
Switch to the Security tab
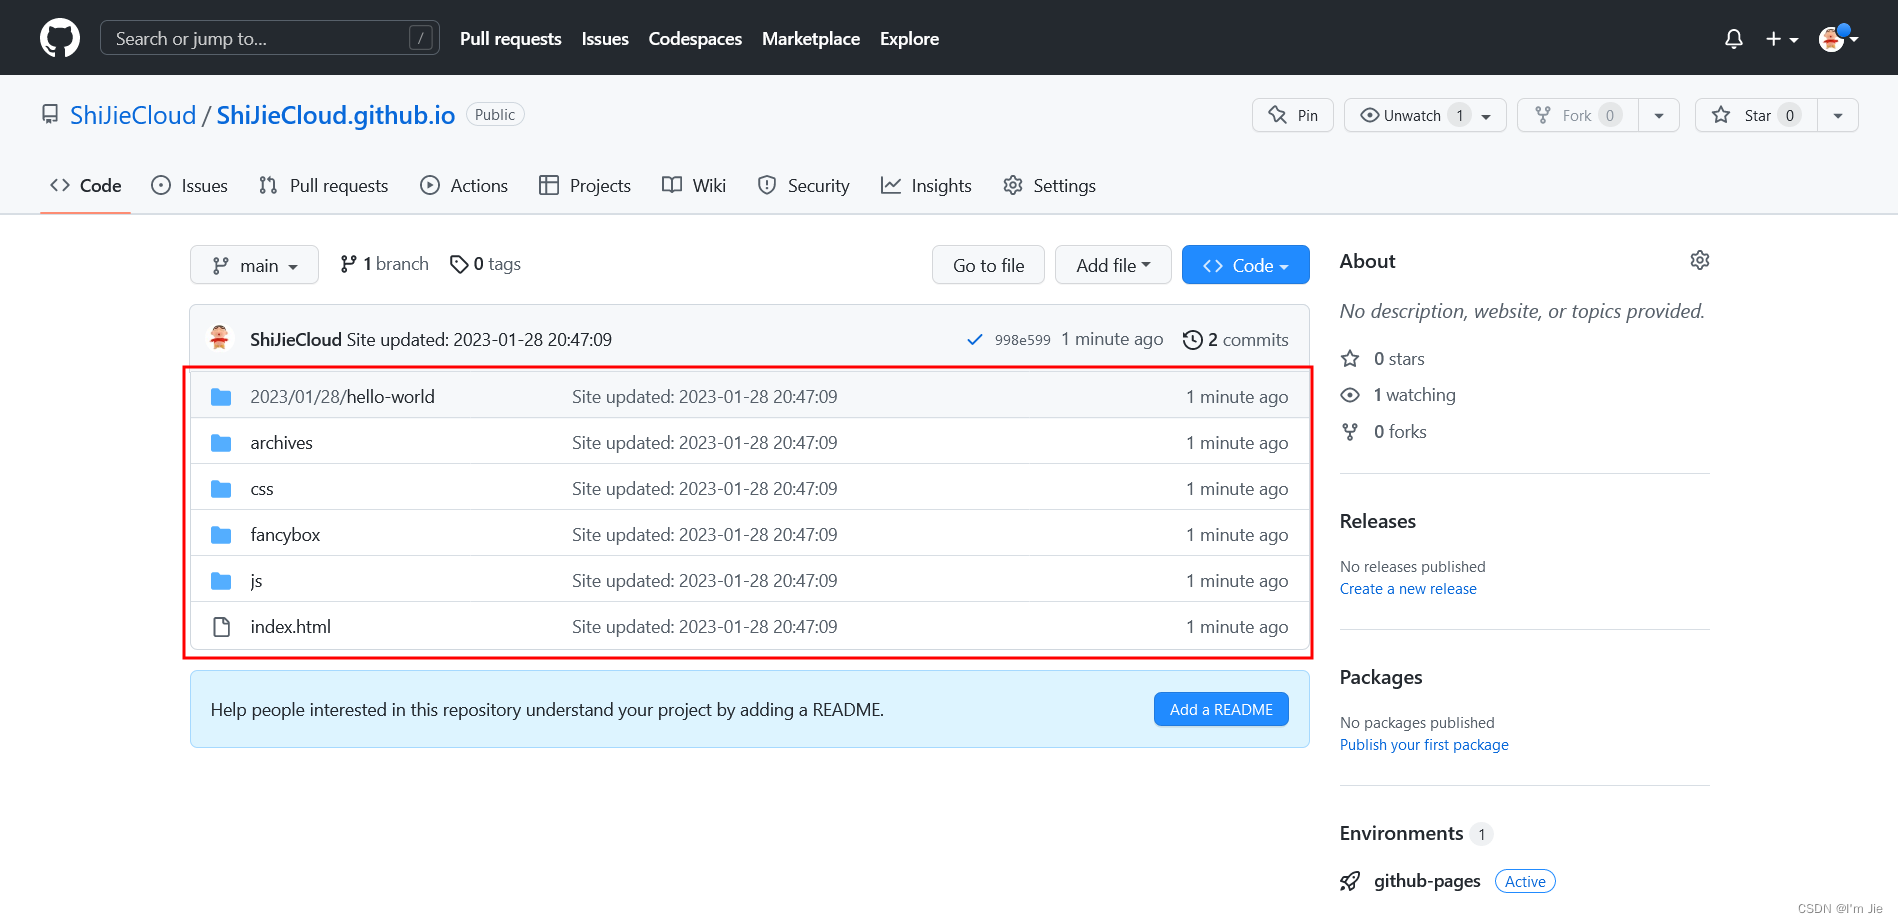click(x=804, y=185)
